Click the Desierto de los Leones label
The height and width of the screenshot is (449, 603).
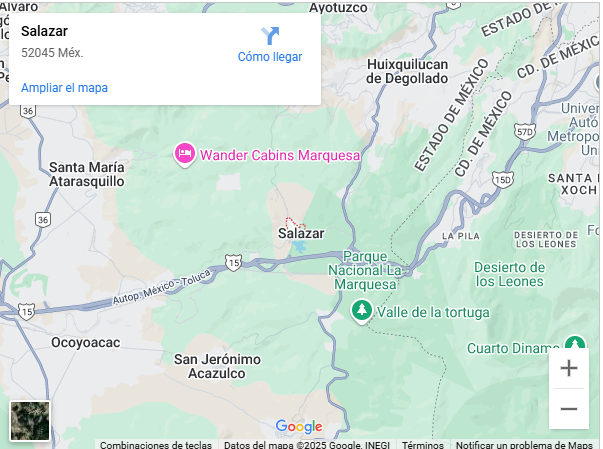click(510, 274)
